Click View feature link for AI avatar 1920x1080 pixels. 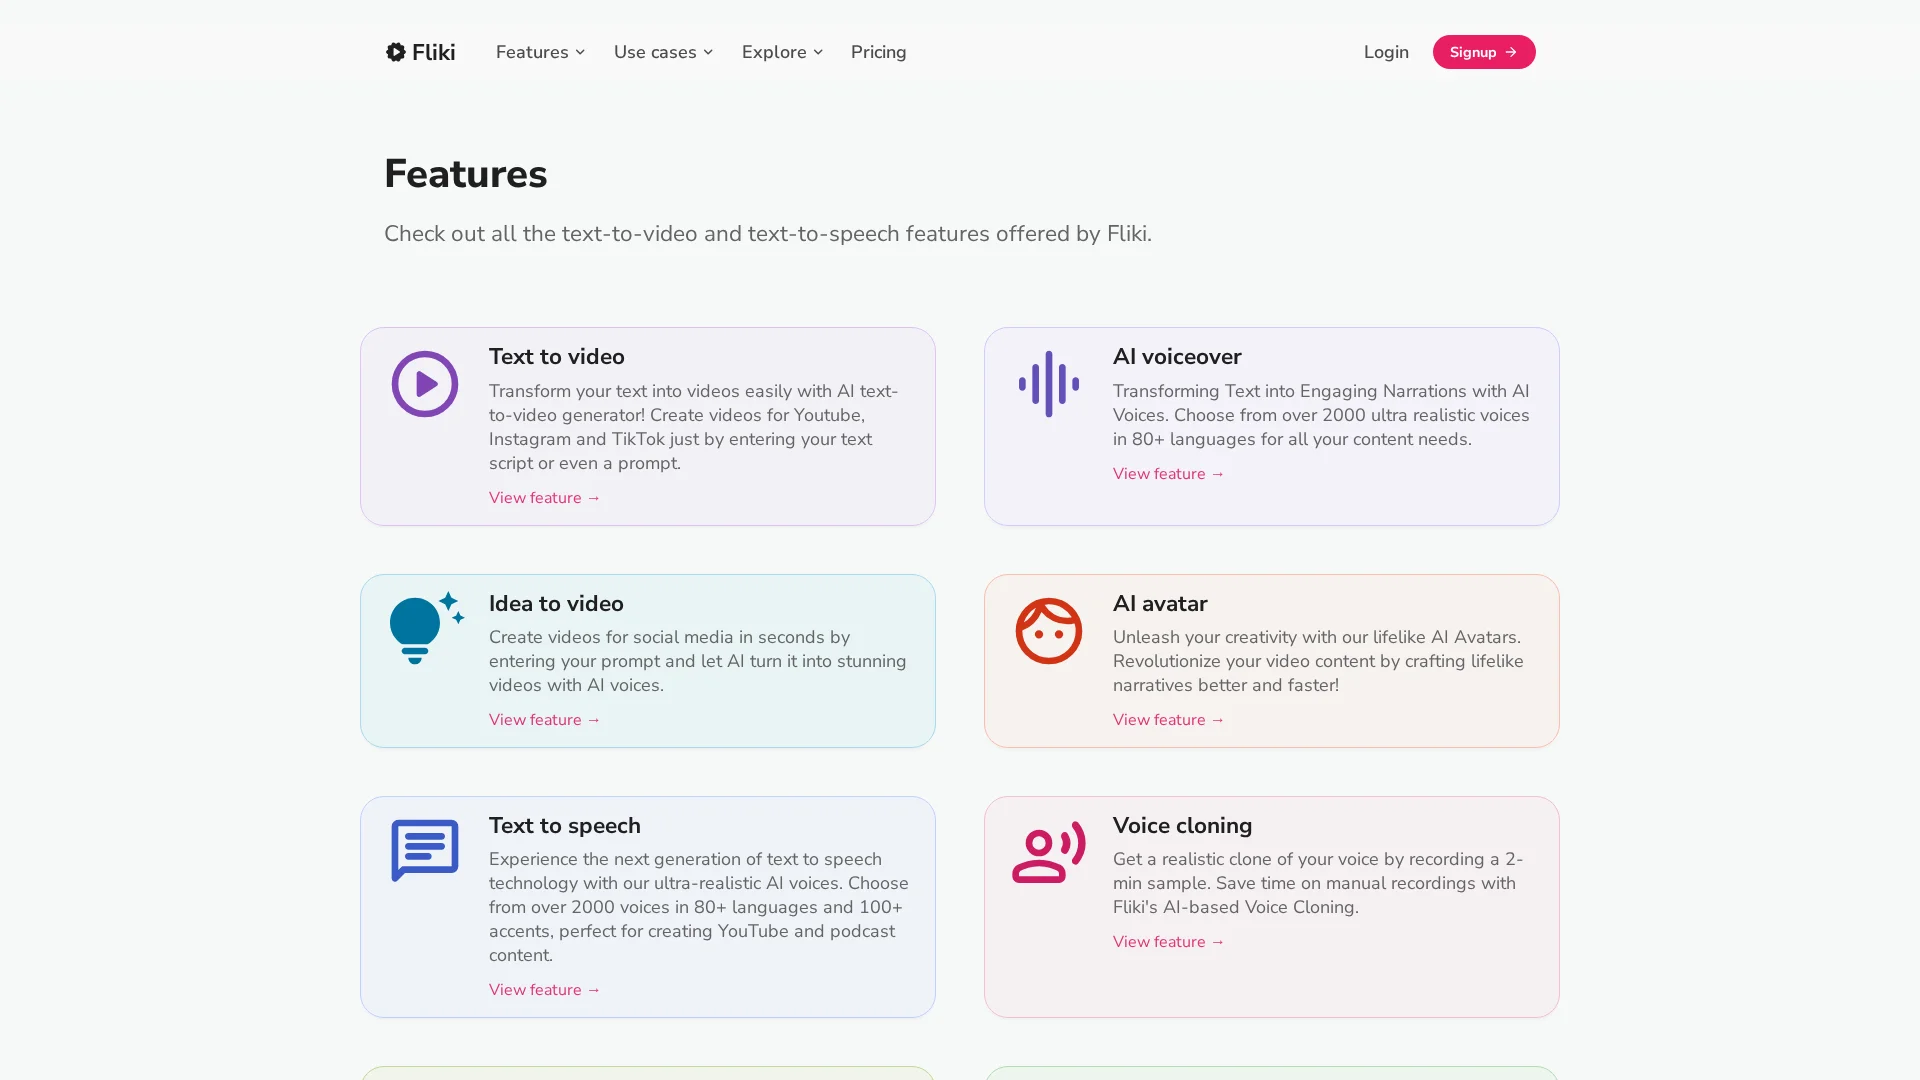1168,720
